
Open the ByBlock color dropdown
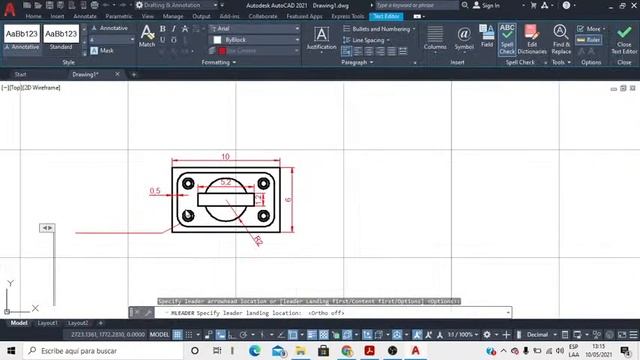click(255, 40)
